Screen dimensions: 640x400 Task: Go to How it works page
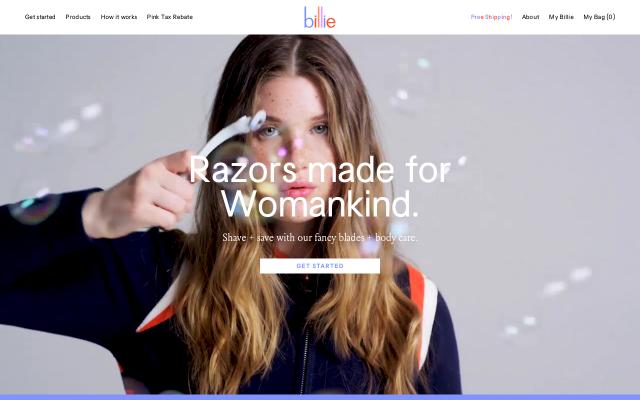pos(119,17)
